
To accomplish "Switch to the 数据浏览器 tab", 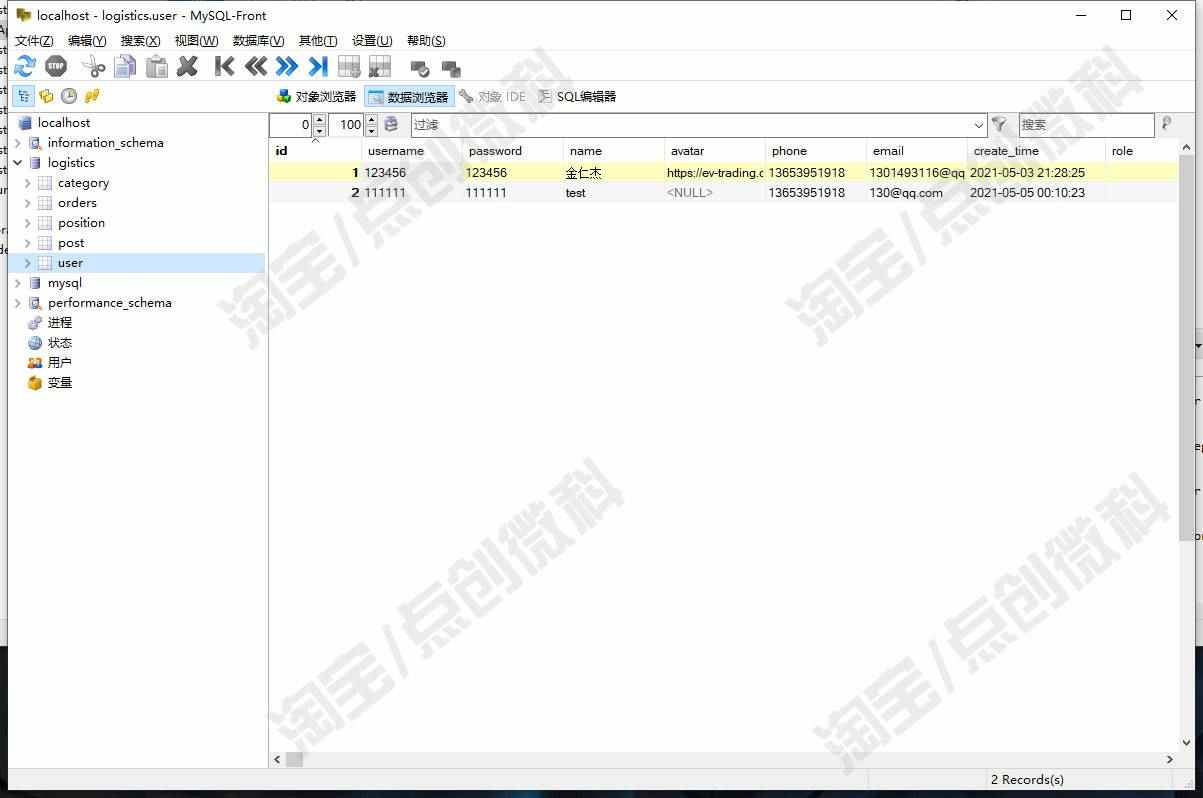I will 409,97.
